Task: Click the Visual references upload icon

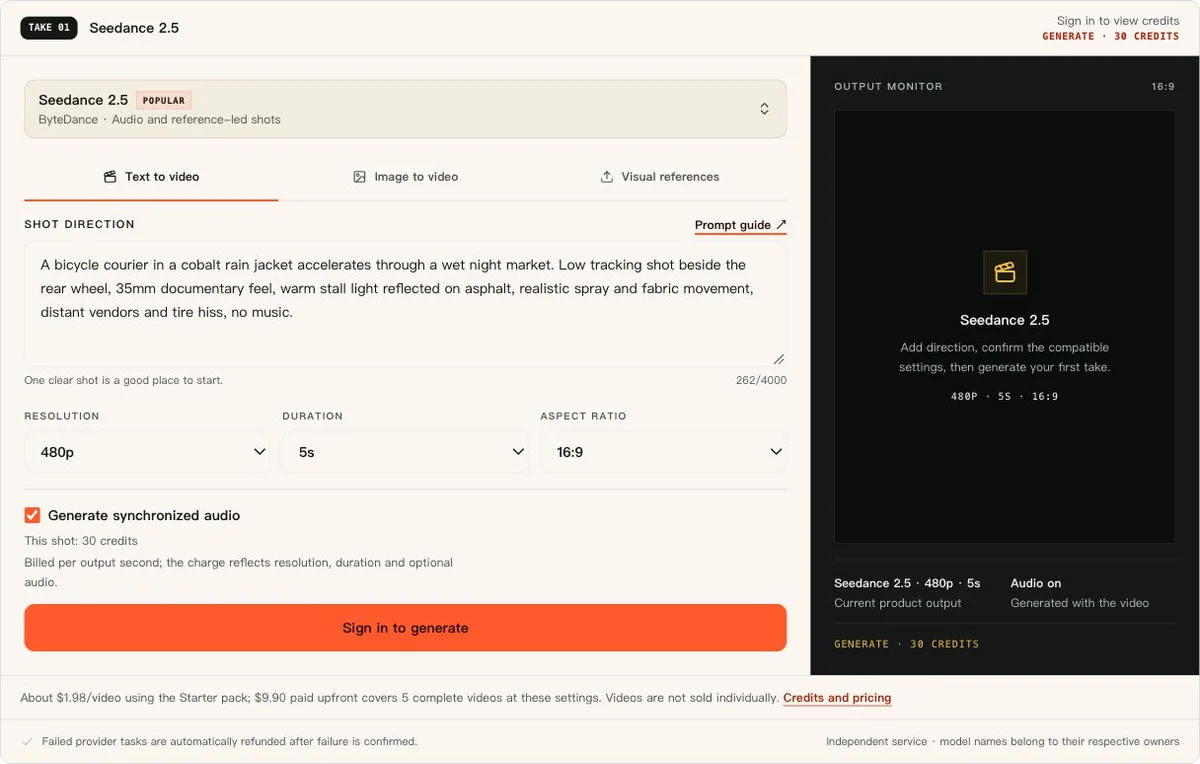Action: pyautogui.click(x=607, y=177)
